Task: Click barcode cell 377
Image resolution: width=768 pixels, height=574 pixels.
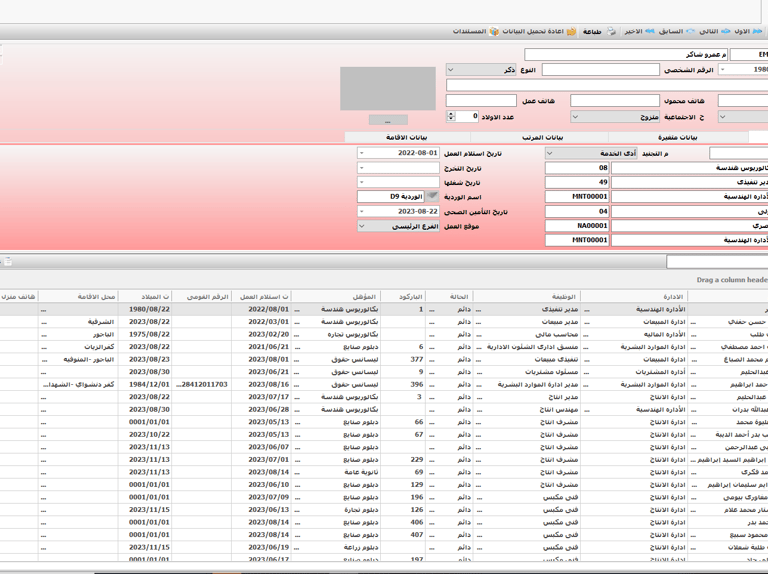Action: click(x=403, y=359)
